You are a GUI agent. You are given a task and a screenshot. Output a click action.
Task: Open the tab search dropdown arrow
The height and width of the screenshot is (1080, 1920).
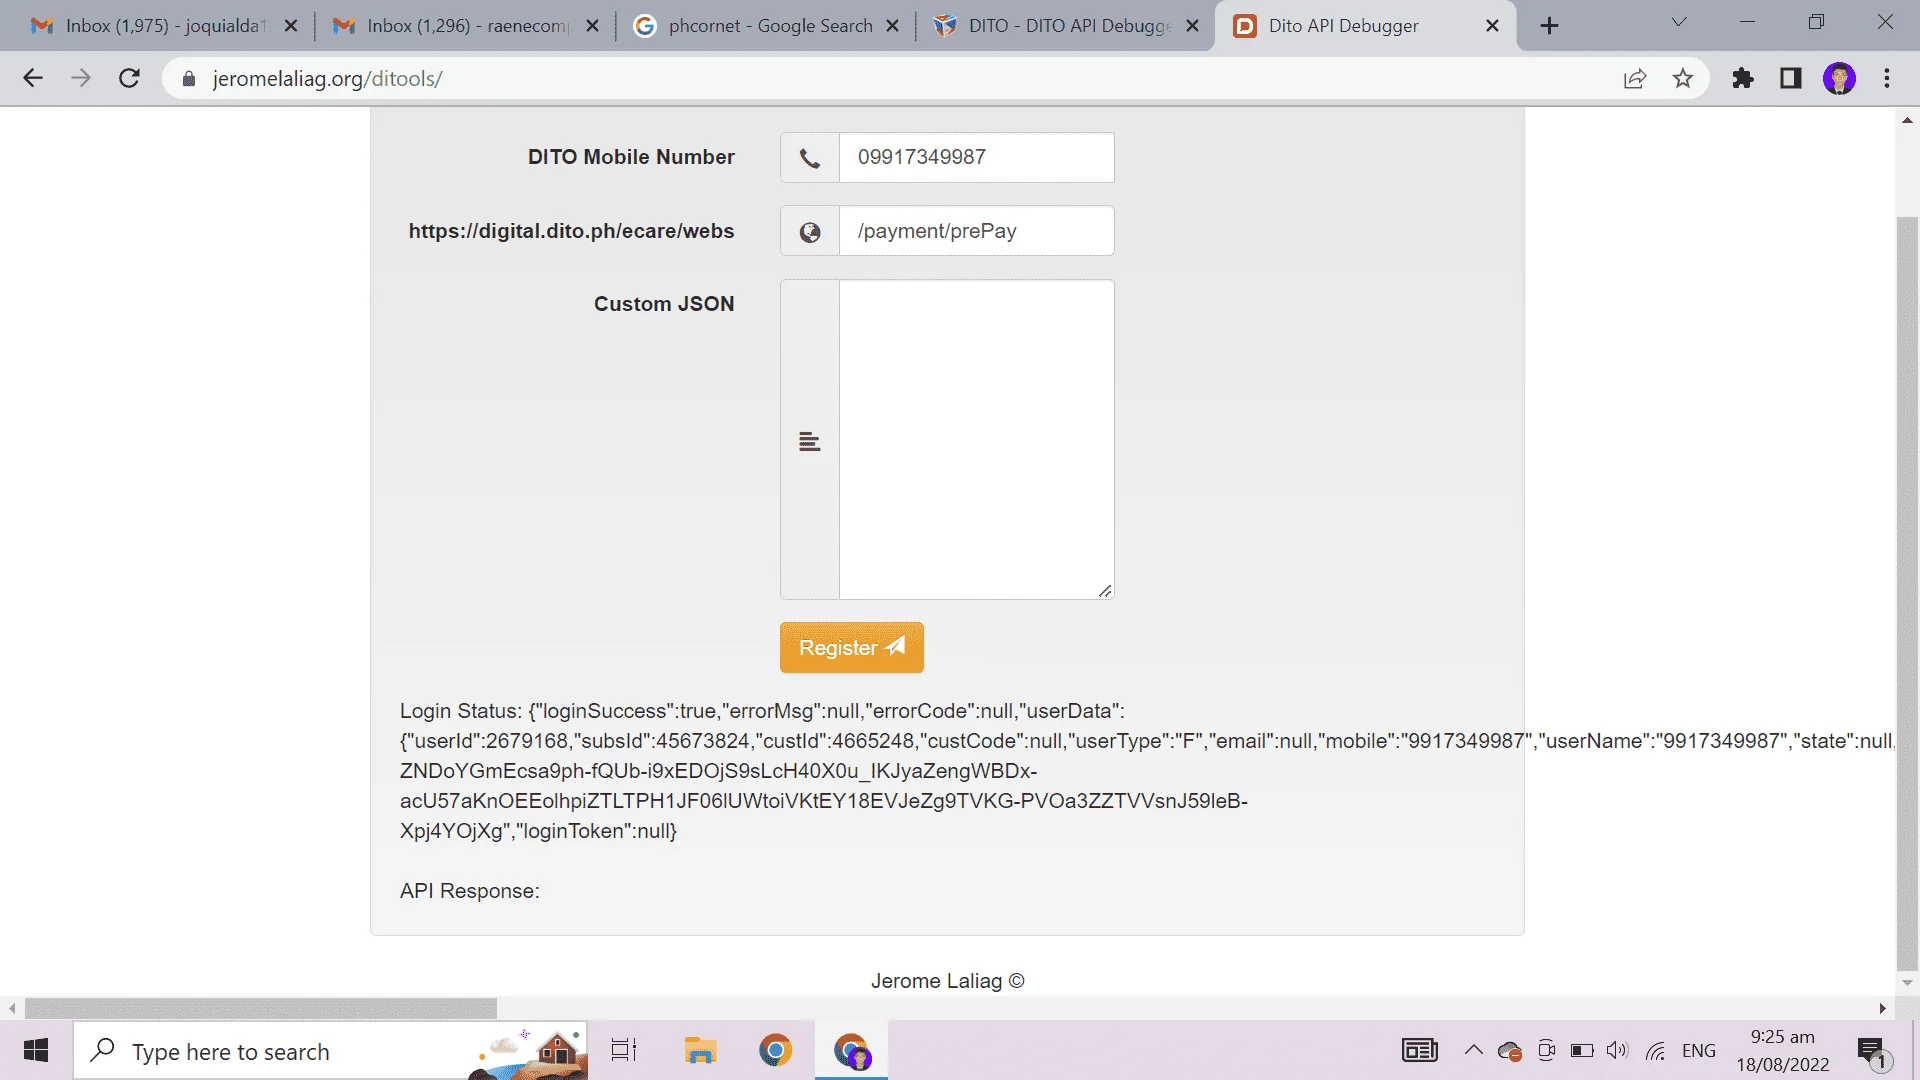click(1679, 23)
